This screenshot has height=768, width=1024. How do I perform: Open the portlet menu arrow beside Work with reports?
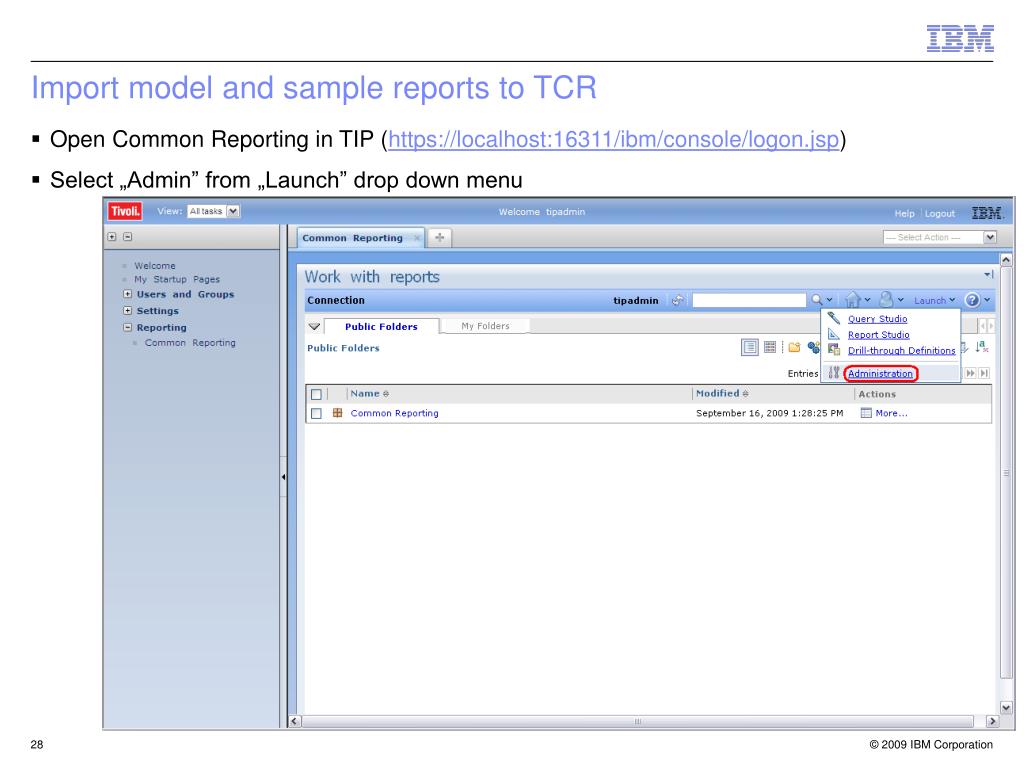tap(988, 275)
